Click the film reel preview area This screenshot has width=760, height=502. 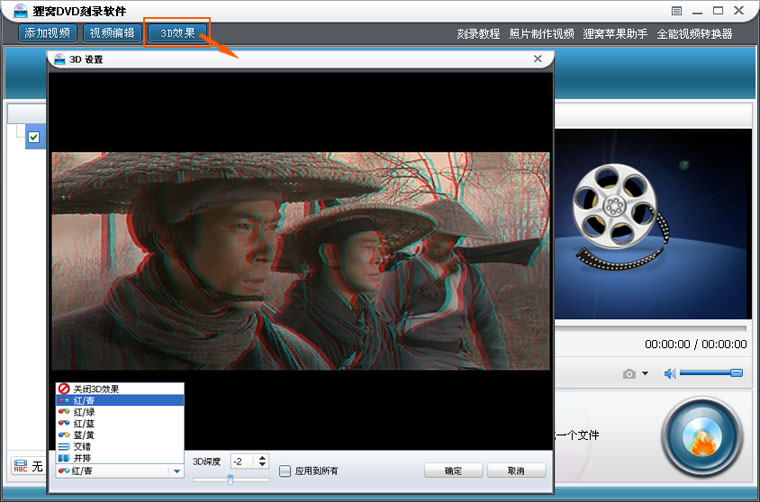click(x=653, y=223)
